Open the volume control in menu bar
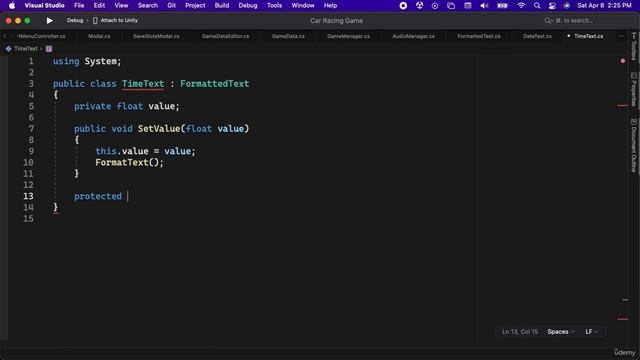The image size is (640, 360). 484,5
